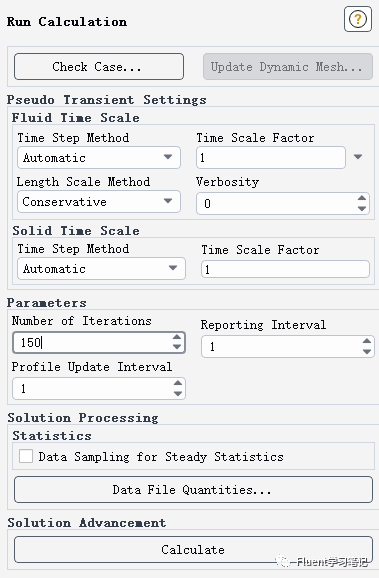The width and height of the screenshot is (379, 578).
Task: Click the Fluid Time Scale Factor field
Action: coord(271,158)
